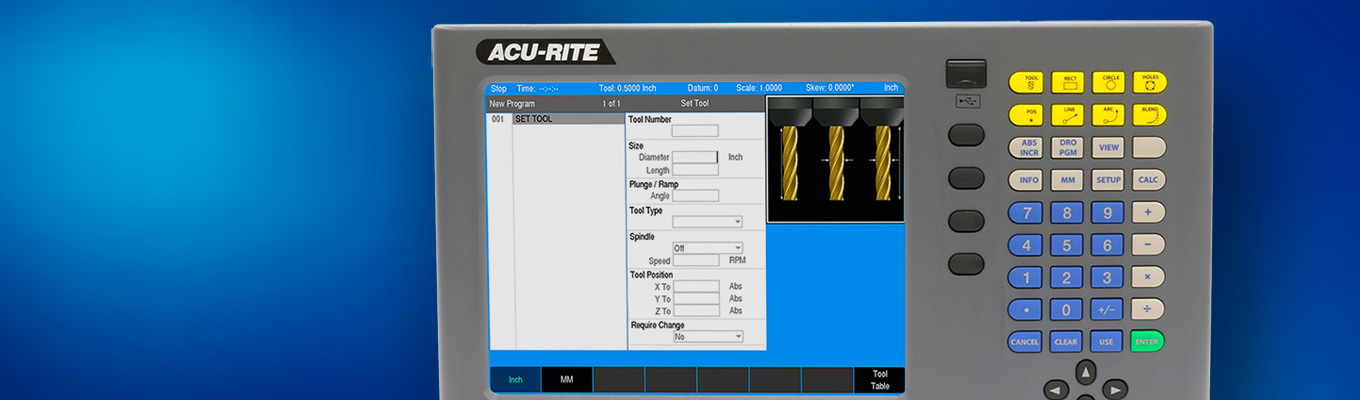Click the blue USE key
Screen dimensions: 1360x400
(1107, 342)
